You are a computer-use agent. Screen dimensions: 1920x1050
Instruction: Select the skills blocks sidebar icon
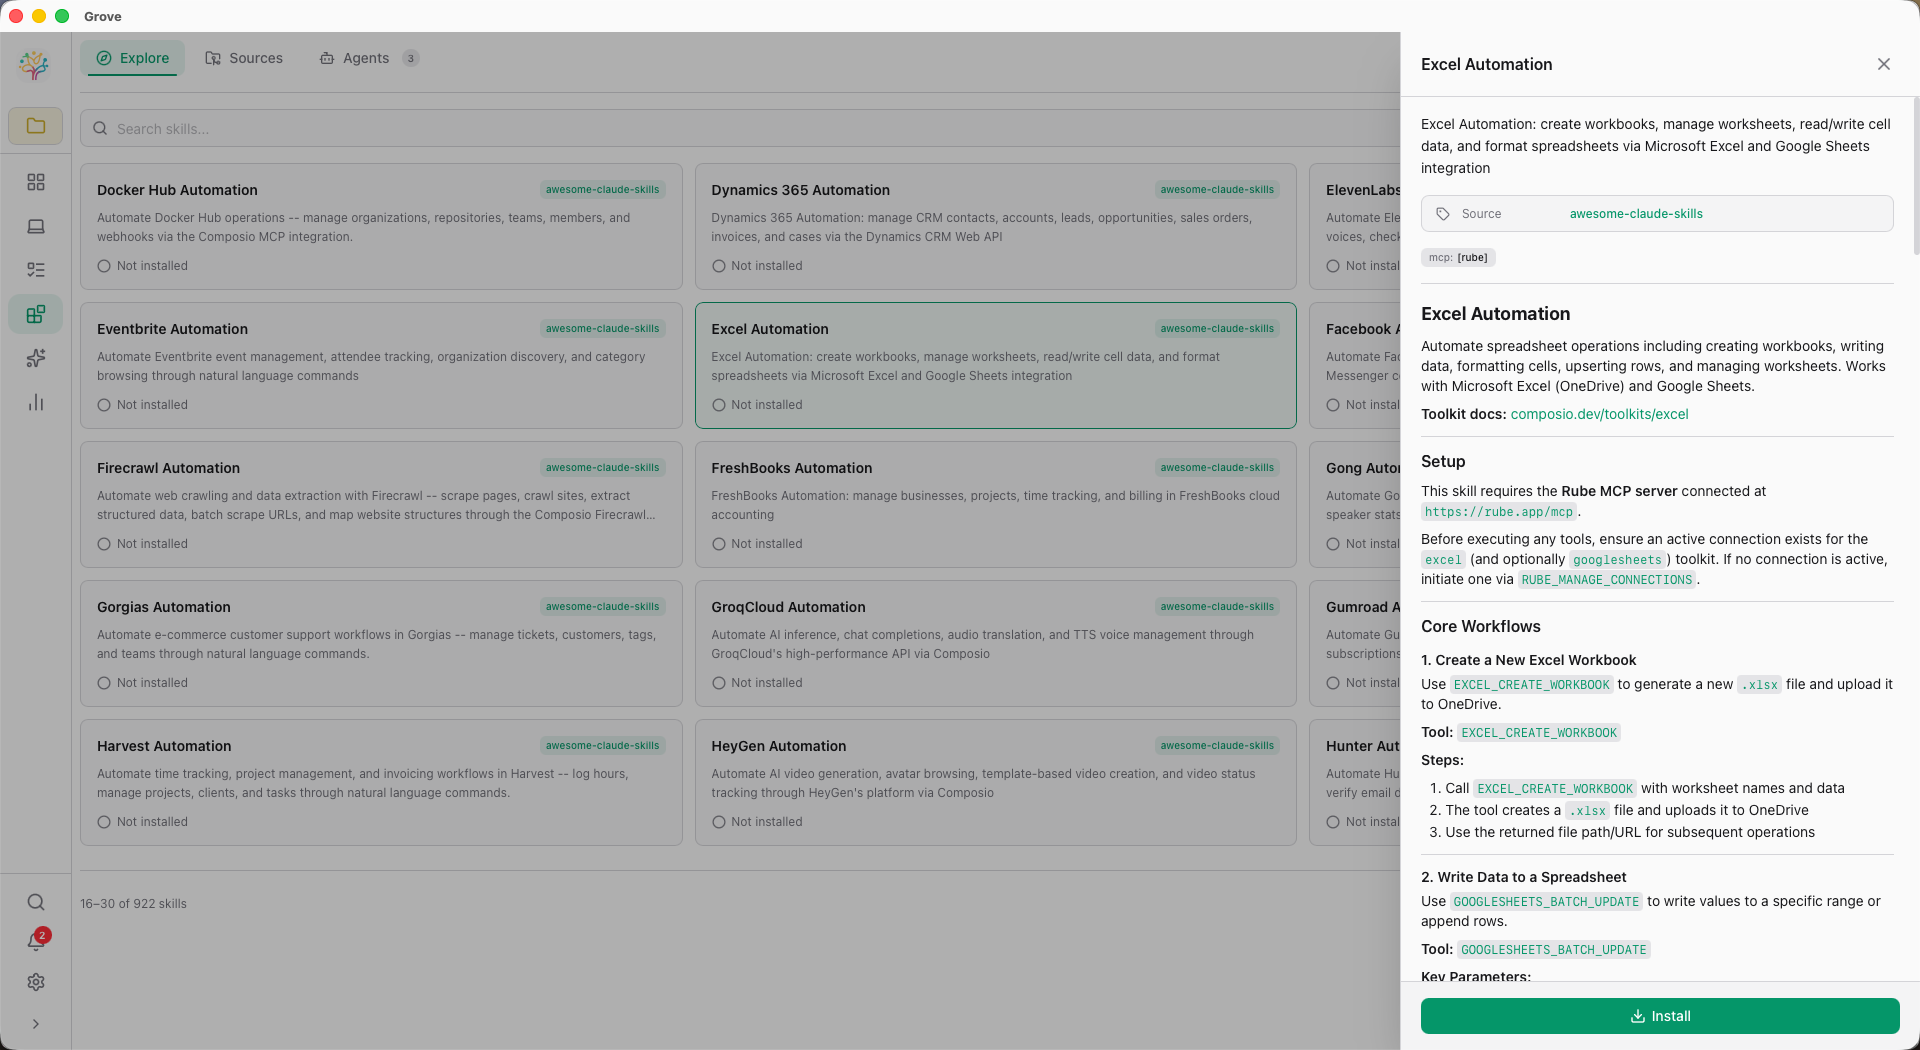(36, 314)
